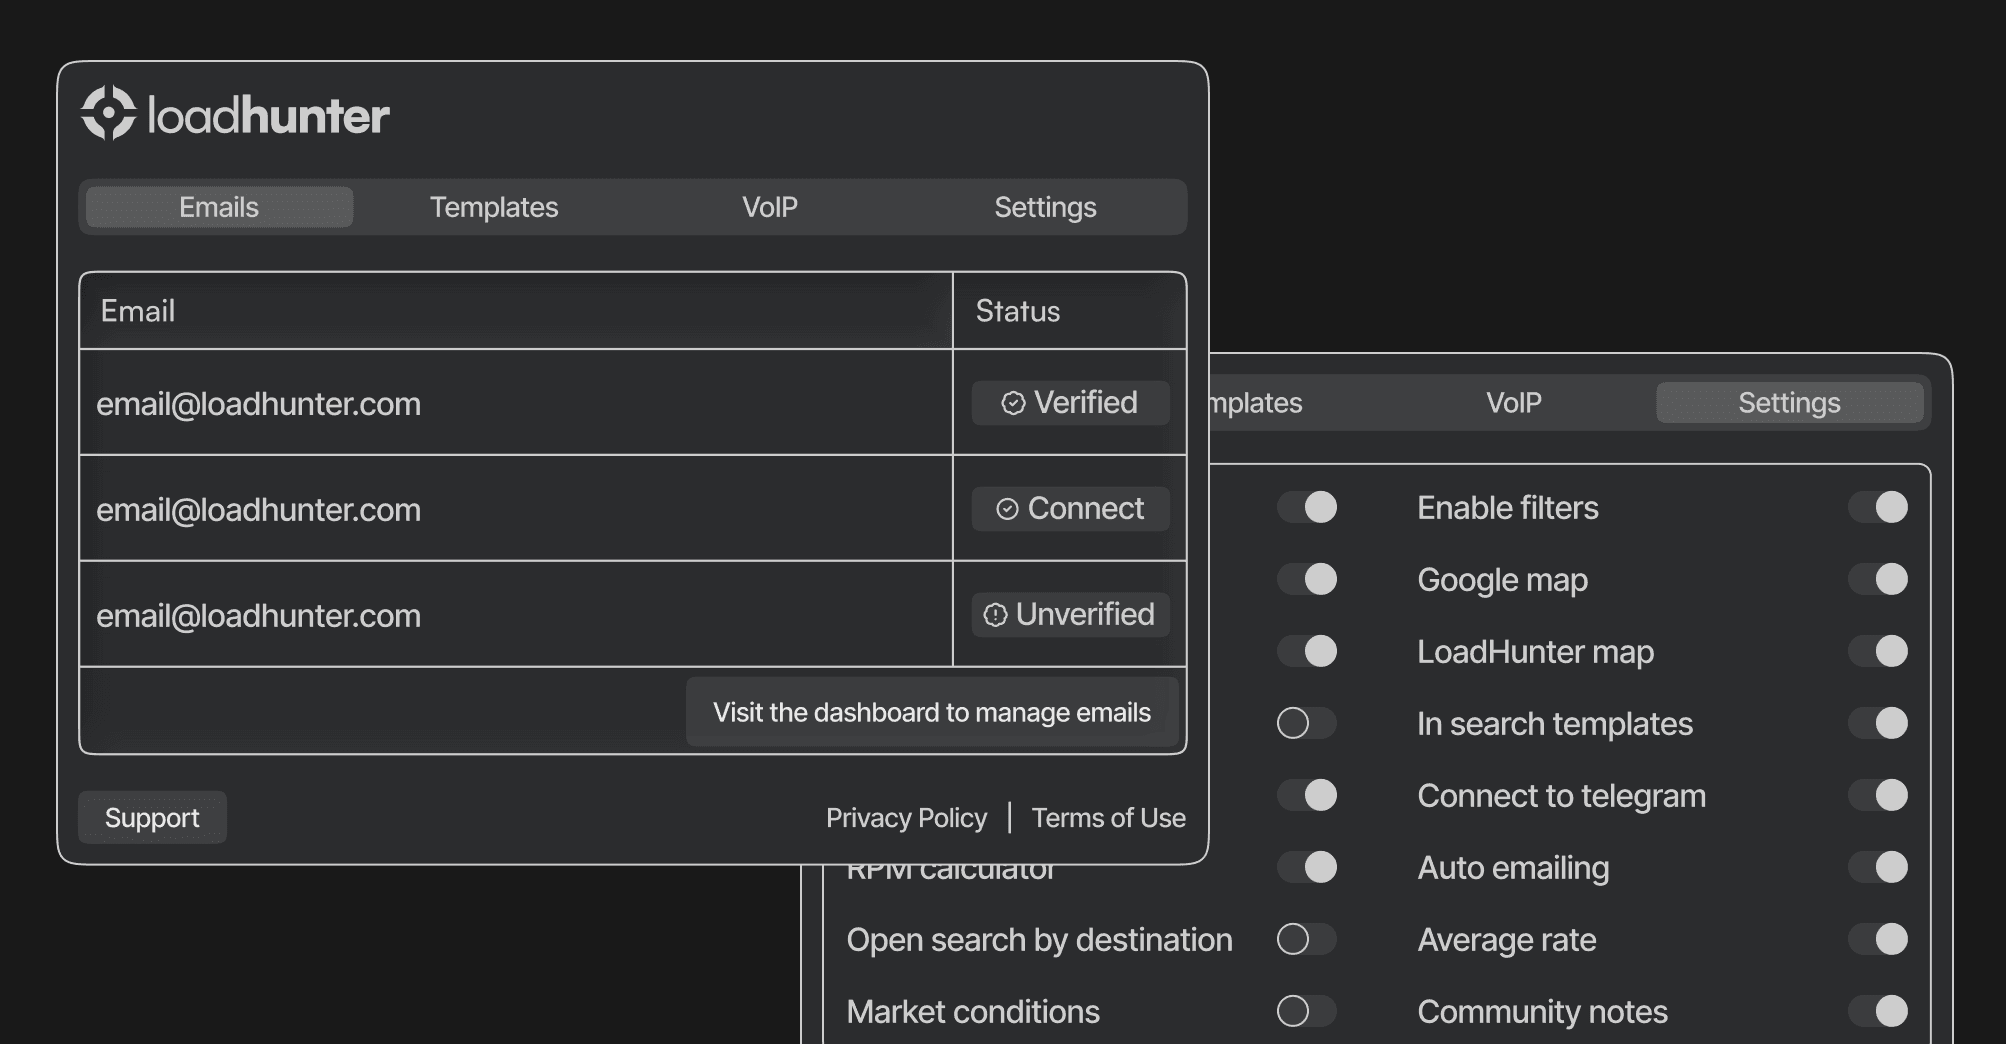Switch to the Templates tab
Viewport: 2006px width, 1044px height.
[494, 207]
